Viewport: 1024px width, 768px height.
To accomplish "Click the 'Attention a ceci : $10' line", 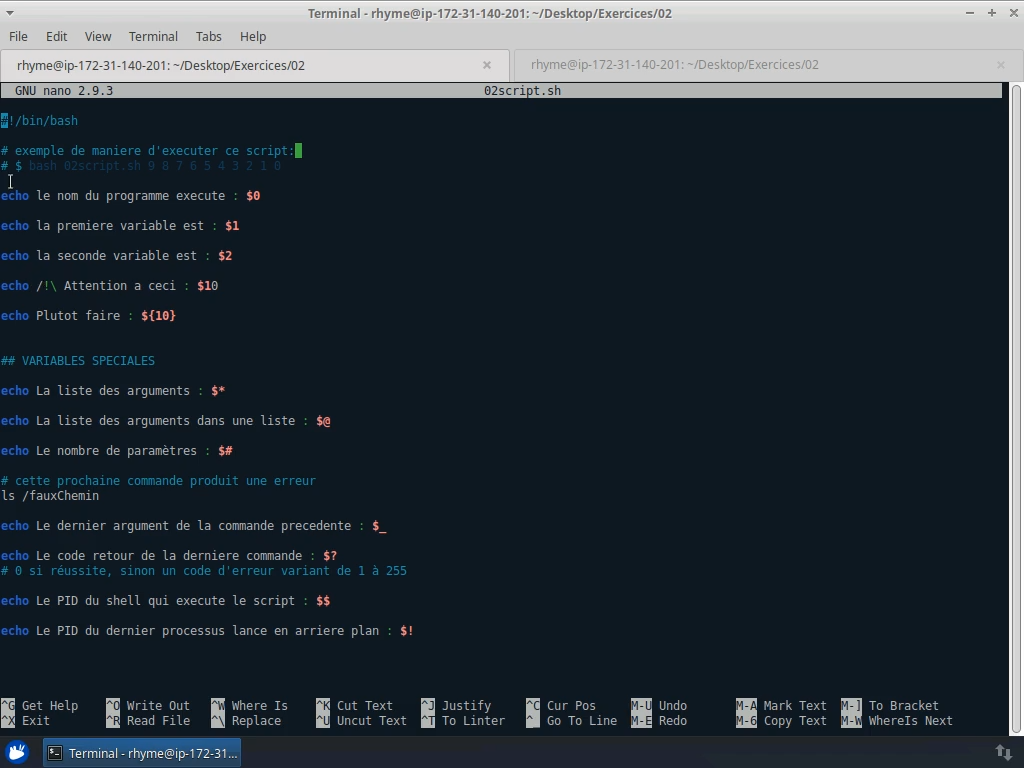I will pos(110,286).
